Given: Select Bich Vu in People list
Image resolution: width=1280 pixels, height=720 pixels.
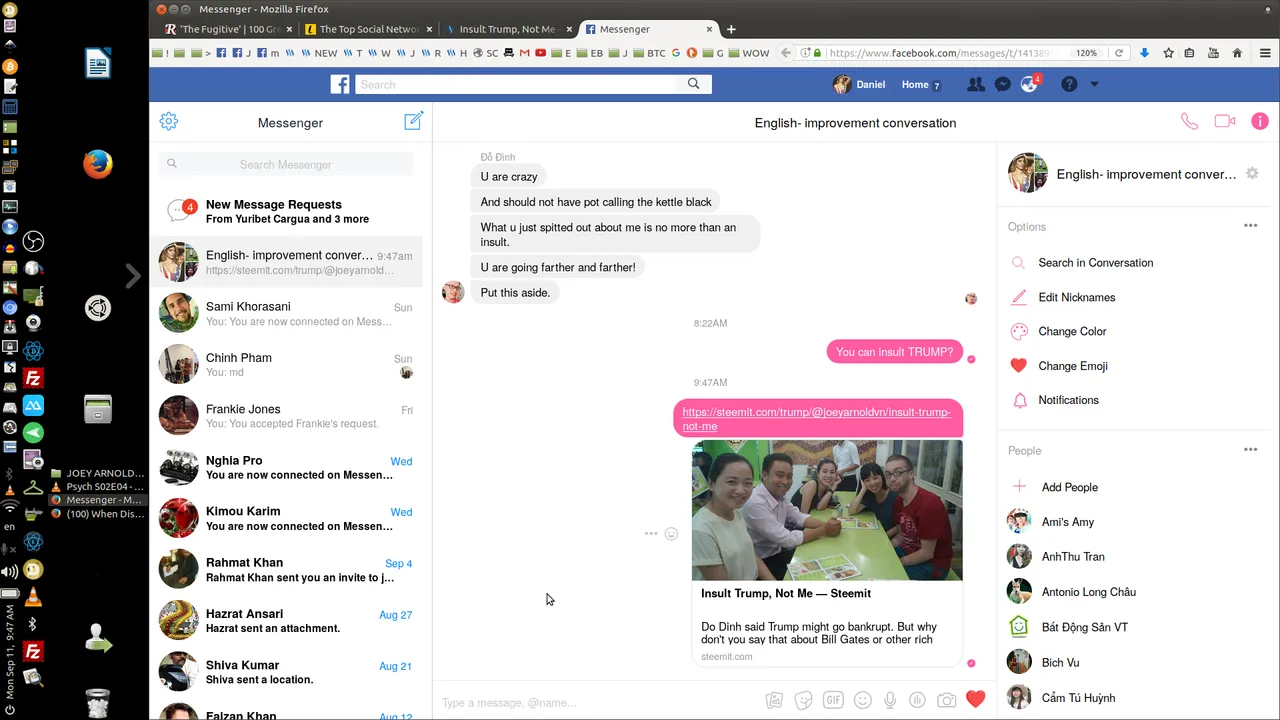Looking at the screenshot, I should tap(1060, 662).
